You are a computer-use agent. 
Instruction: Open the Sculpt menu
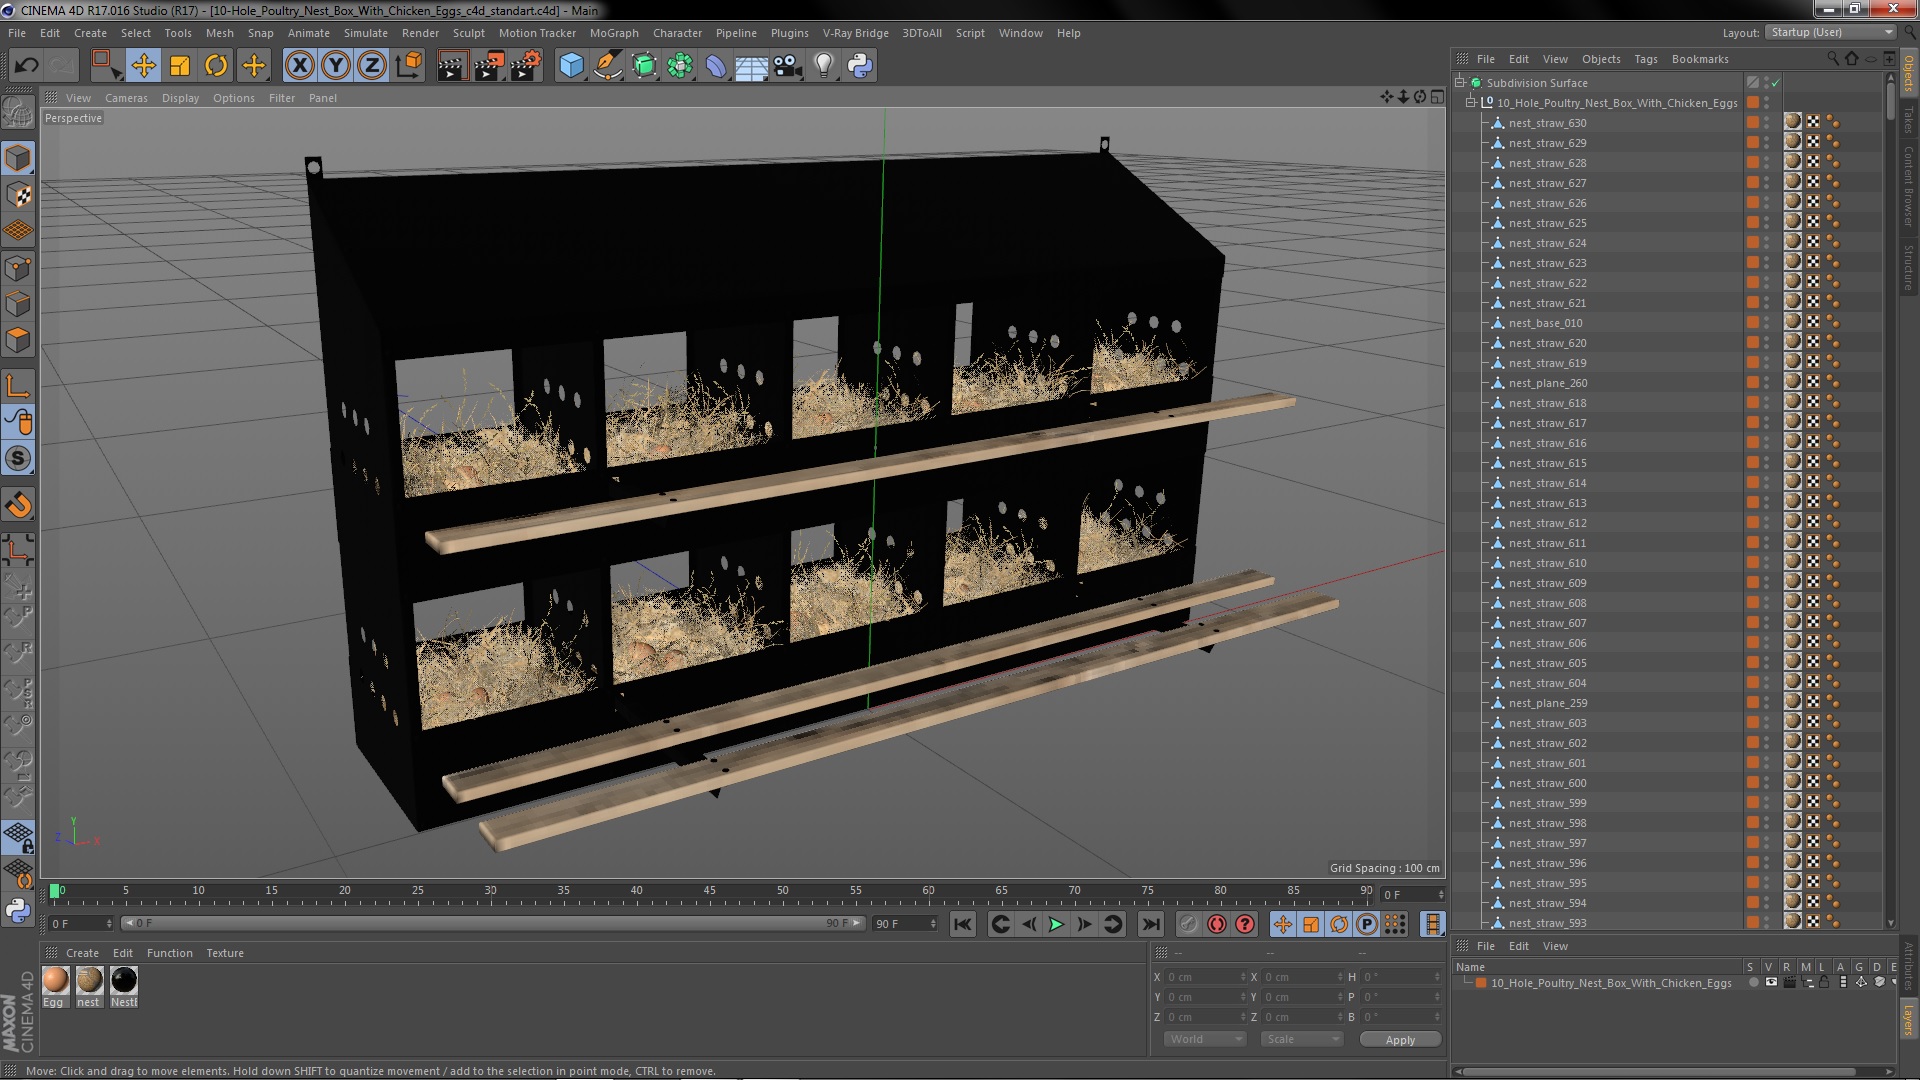click(468, 33)
